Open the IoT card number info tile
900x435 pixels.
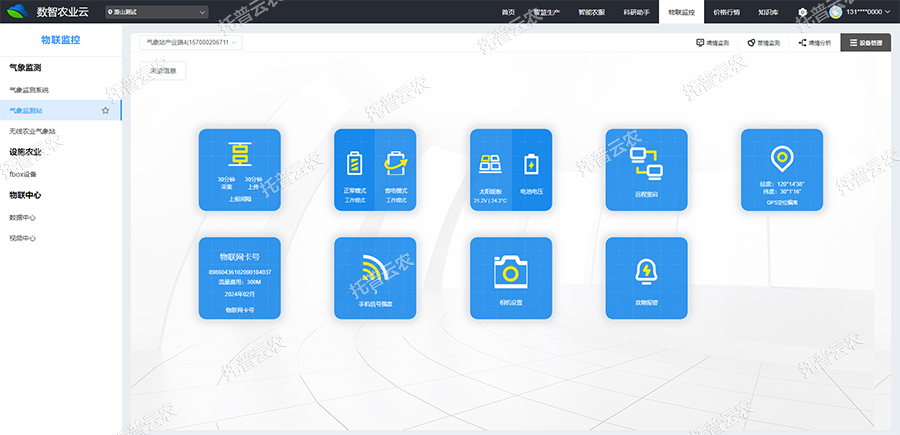click(239, 277)
